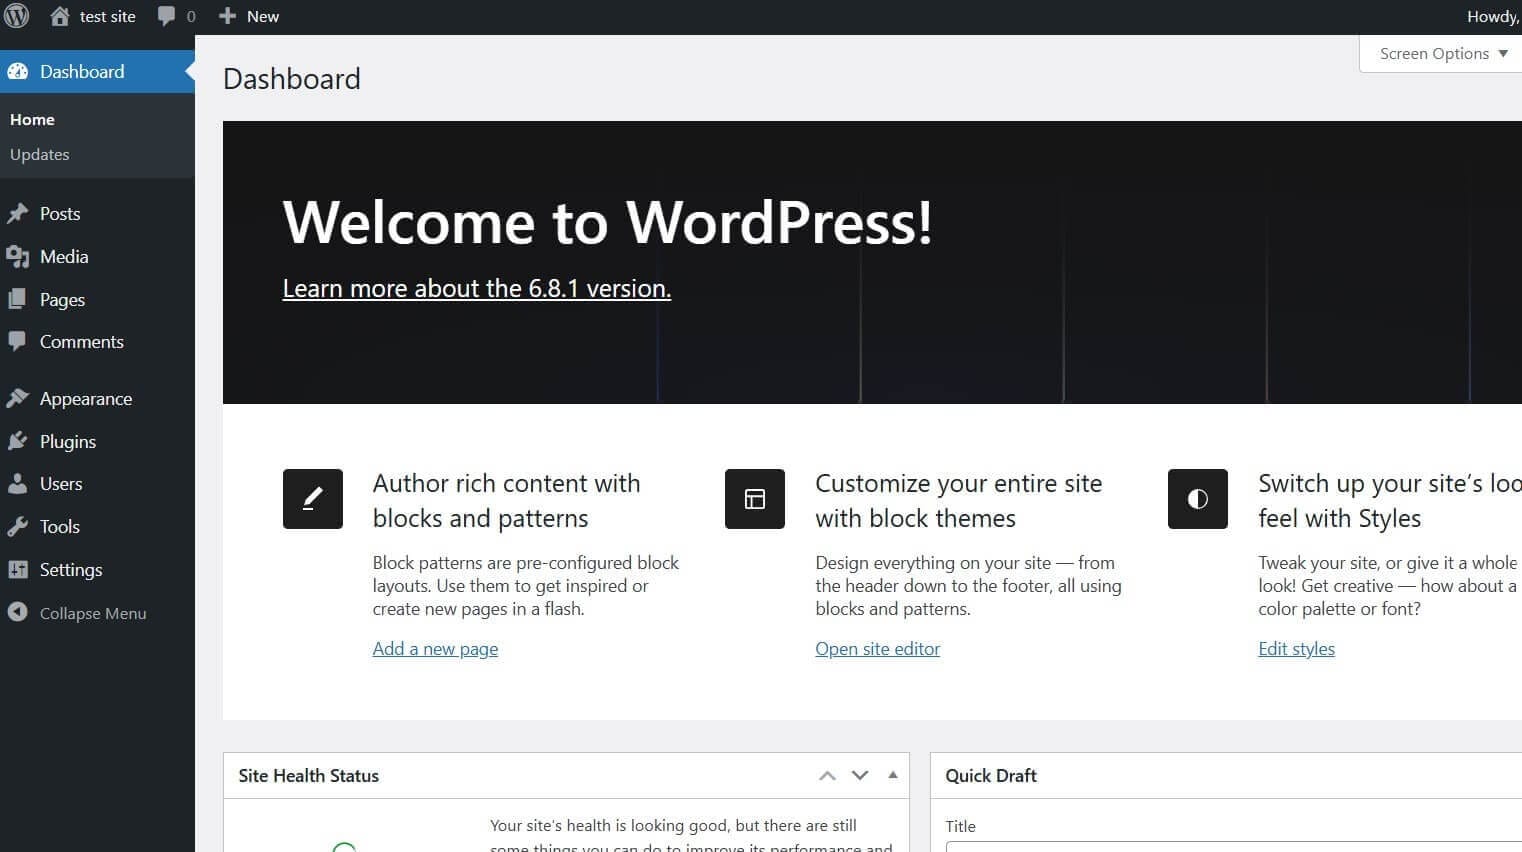Open the Appearance menu
1522x852 pixels.
click(97, 398)
